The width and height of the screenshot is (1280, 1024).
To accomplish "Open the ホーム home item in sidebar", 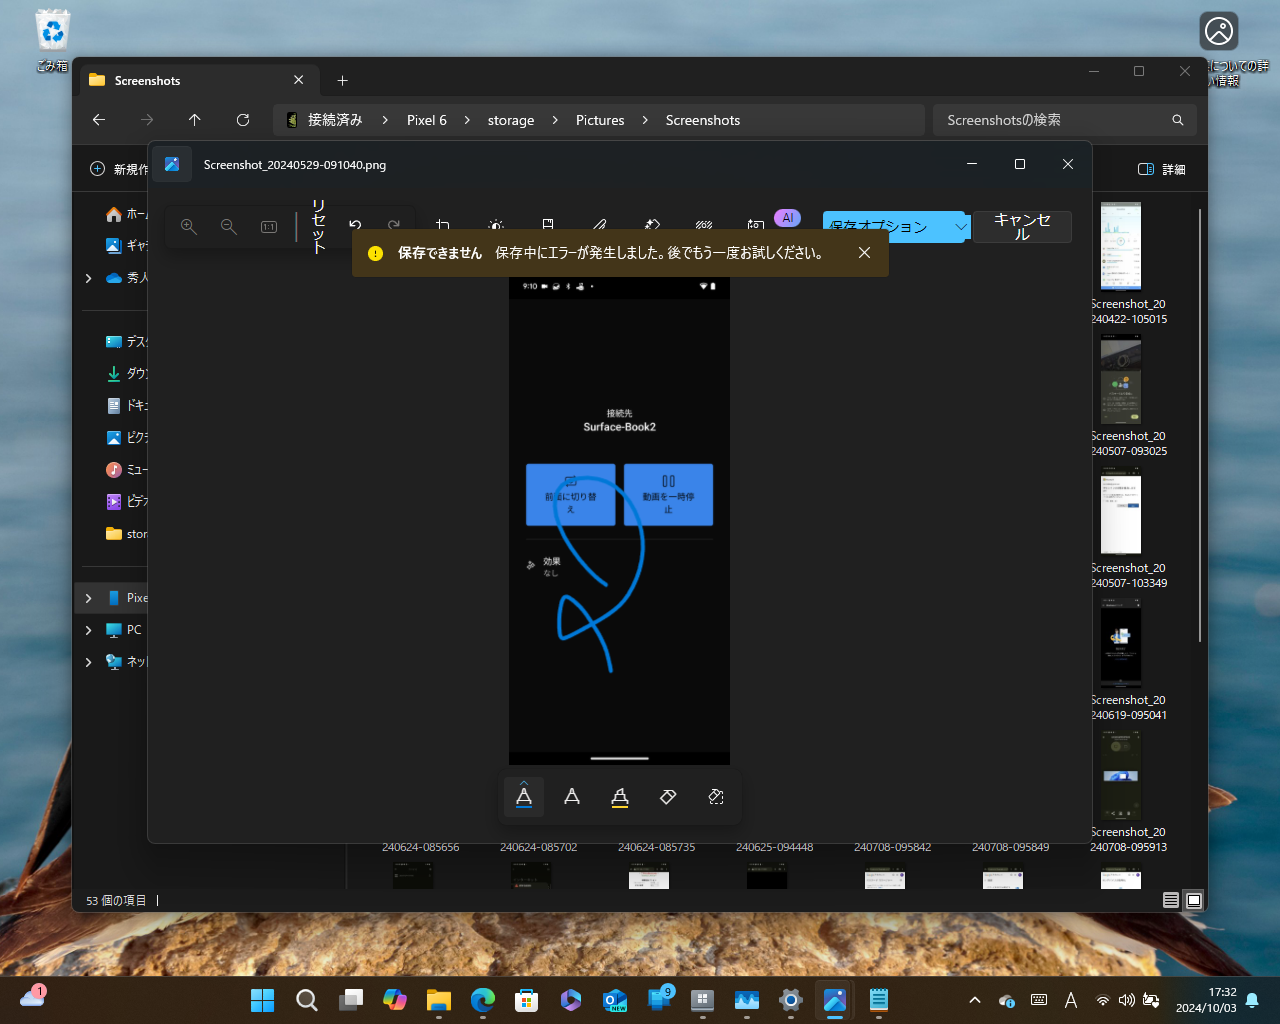I will coord(126,214).
